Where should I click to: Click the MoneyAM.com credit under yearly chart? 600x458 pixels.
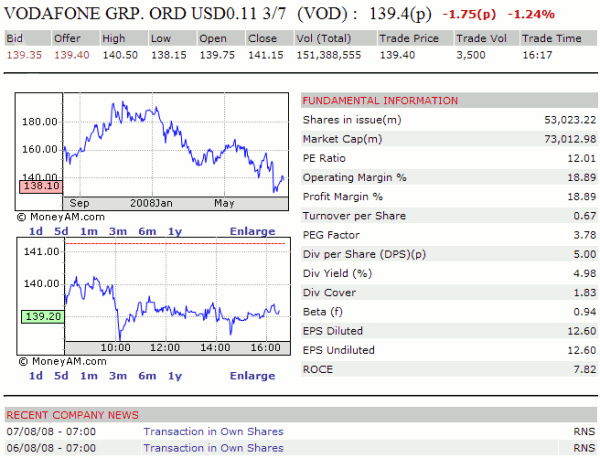pyautogui.click(x=61, y=217)
